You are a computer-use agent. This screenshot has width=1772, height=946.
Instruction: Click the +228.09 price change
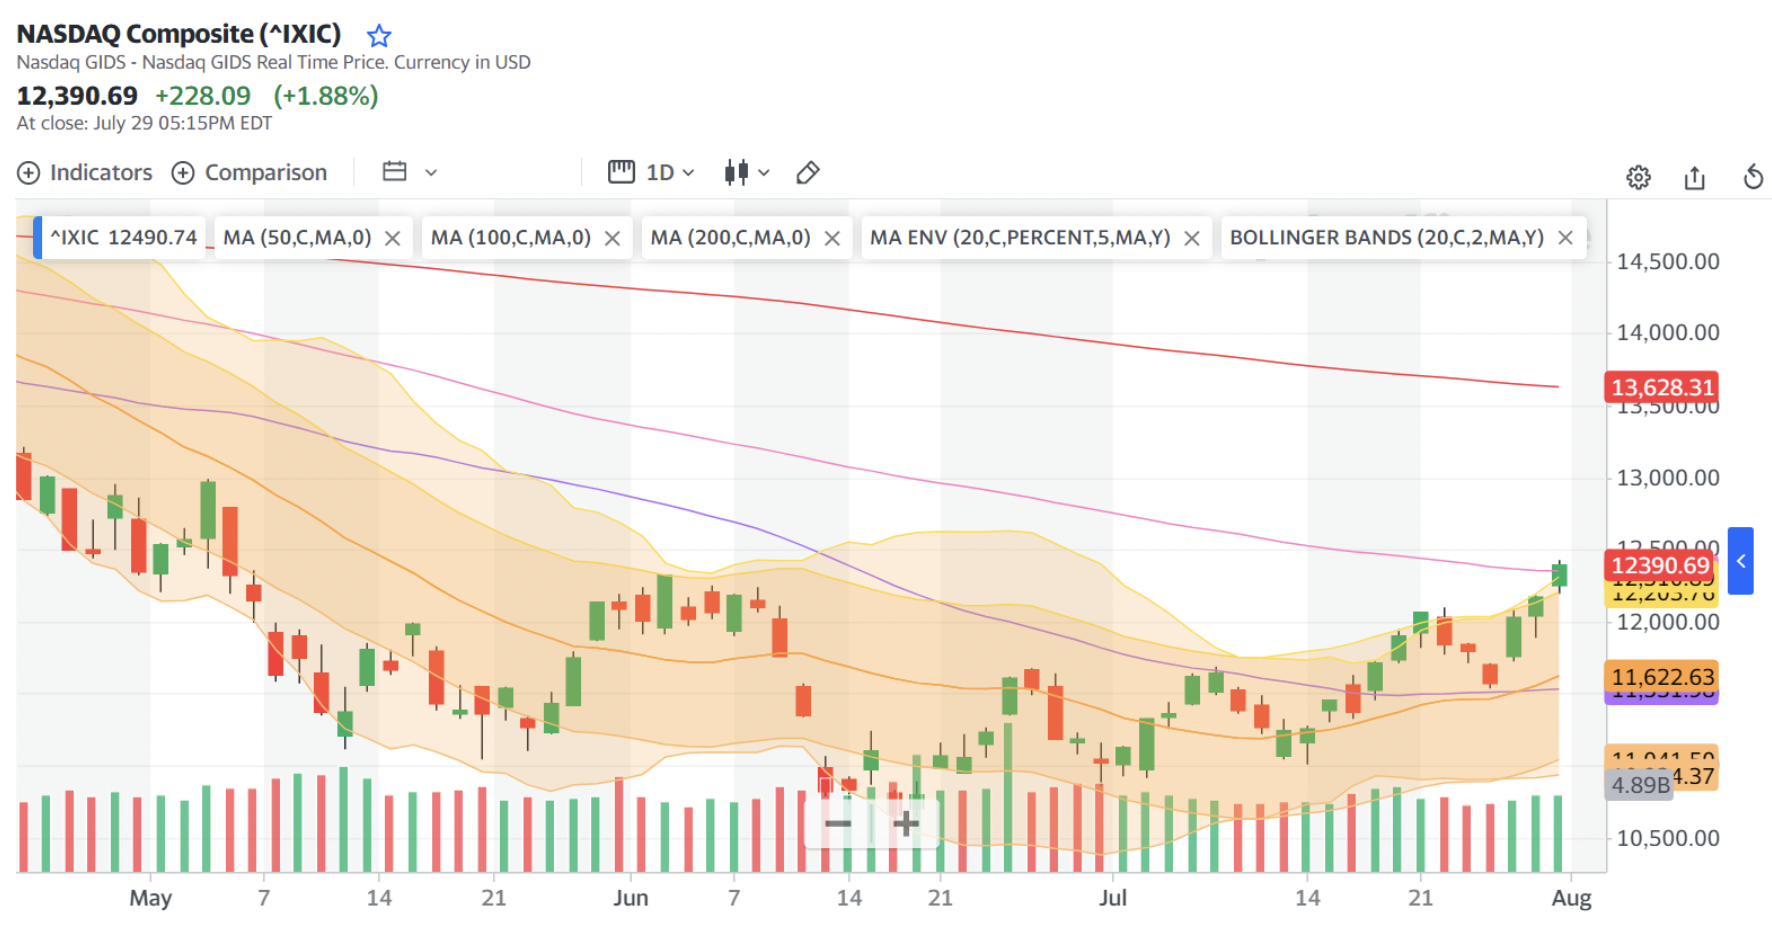pyautogui.click(x=203, y=96)
